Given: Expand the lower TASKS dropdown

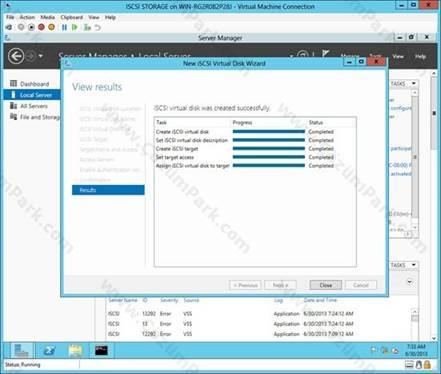Looking at the screenshot, I should (404, 265).
